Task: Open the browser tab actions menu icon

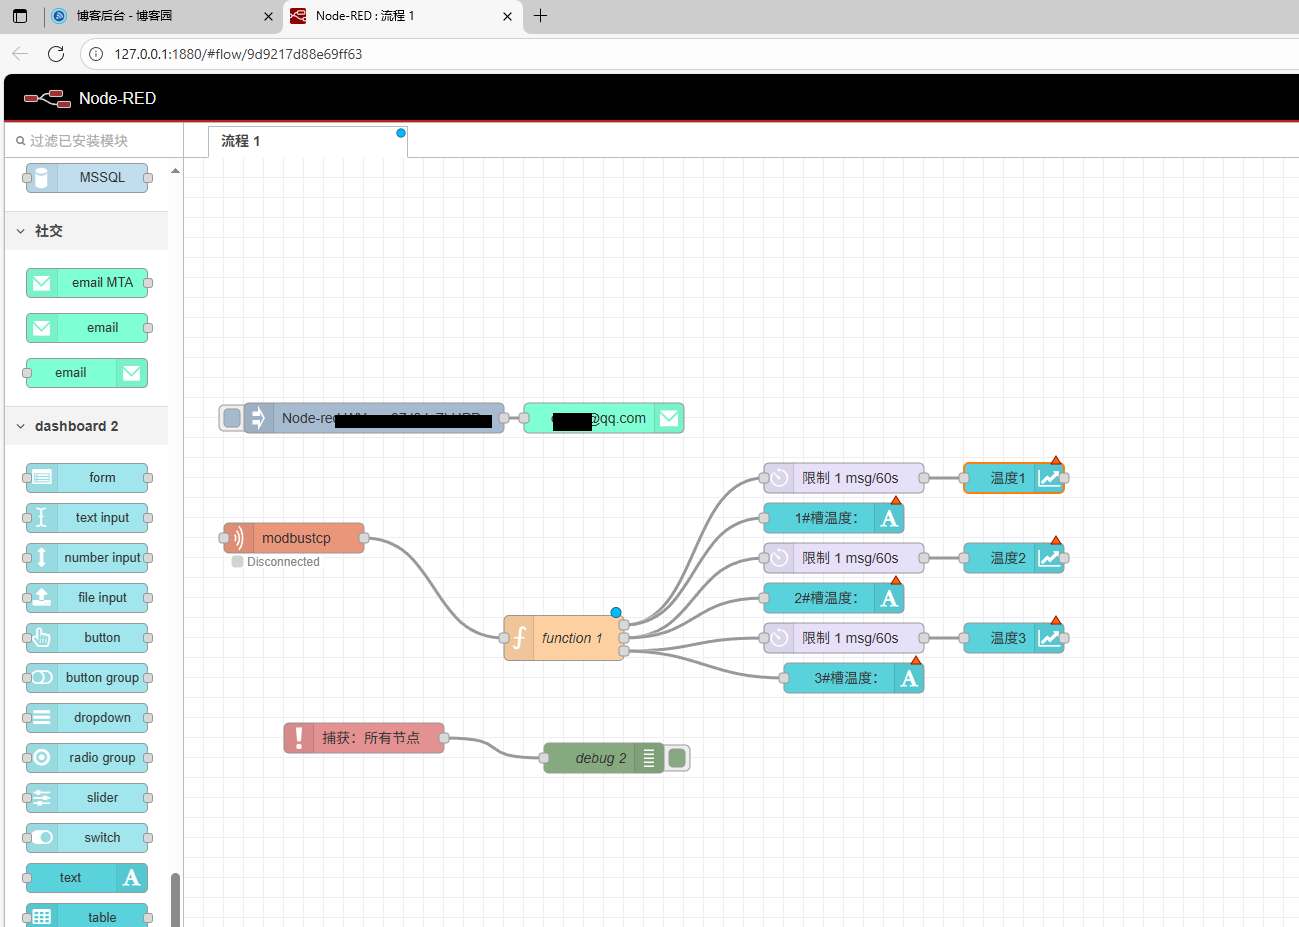Action: [x=20, y=16]
